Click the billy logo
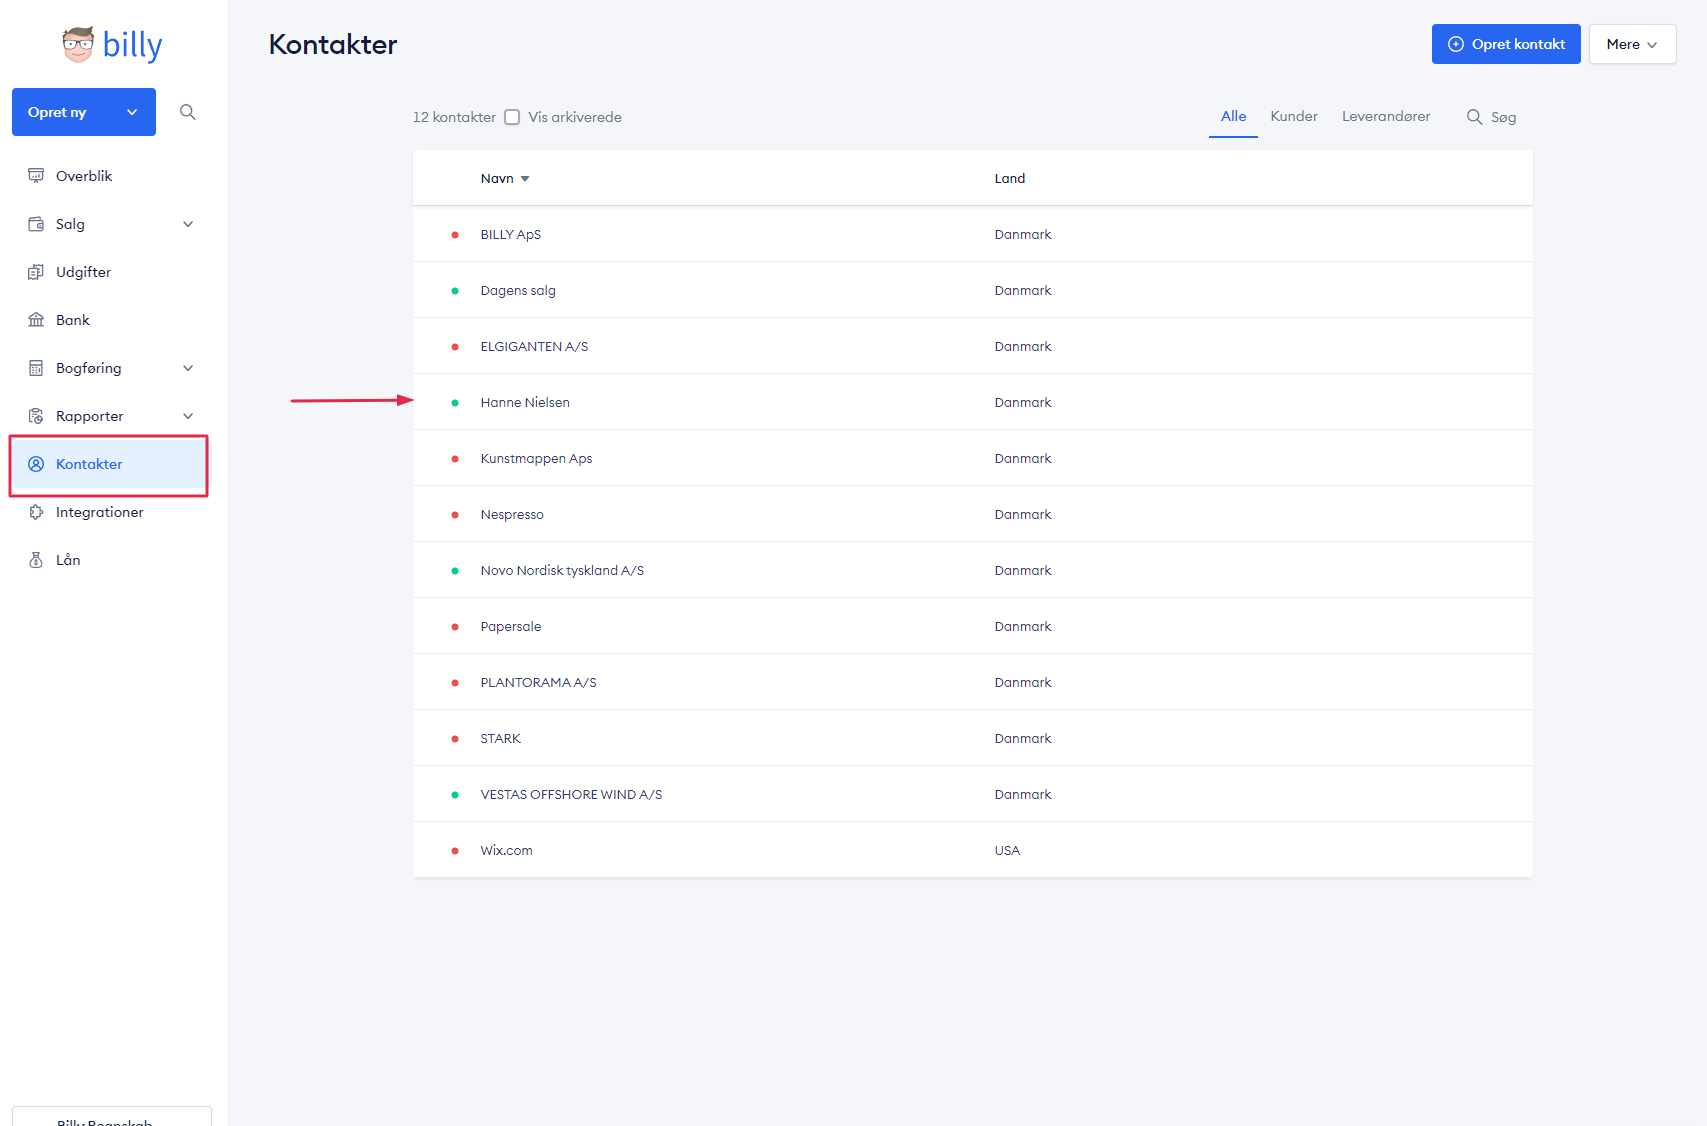This screenshot has height=1126, width=1707. tap(111, 45)
